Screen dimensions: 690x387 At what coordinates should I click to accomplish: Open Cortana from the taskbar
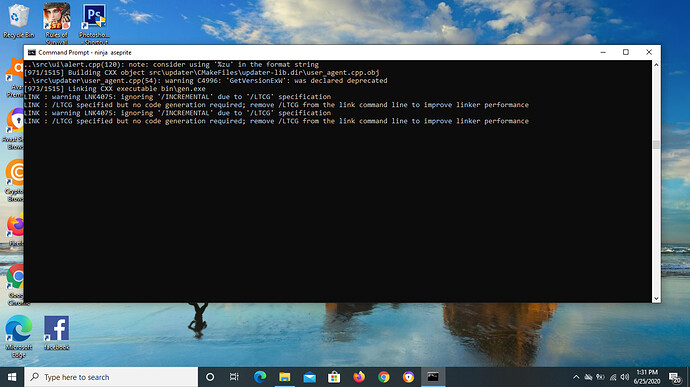click(210, 377)
